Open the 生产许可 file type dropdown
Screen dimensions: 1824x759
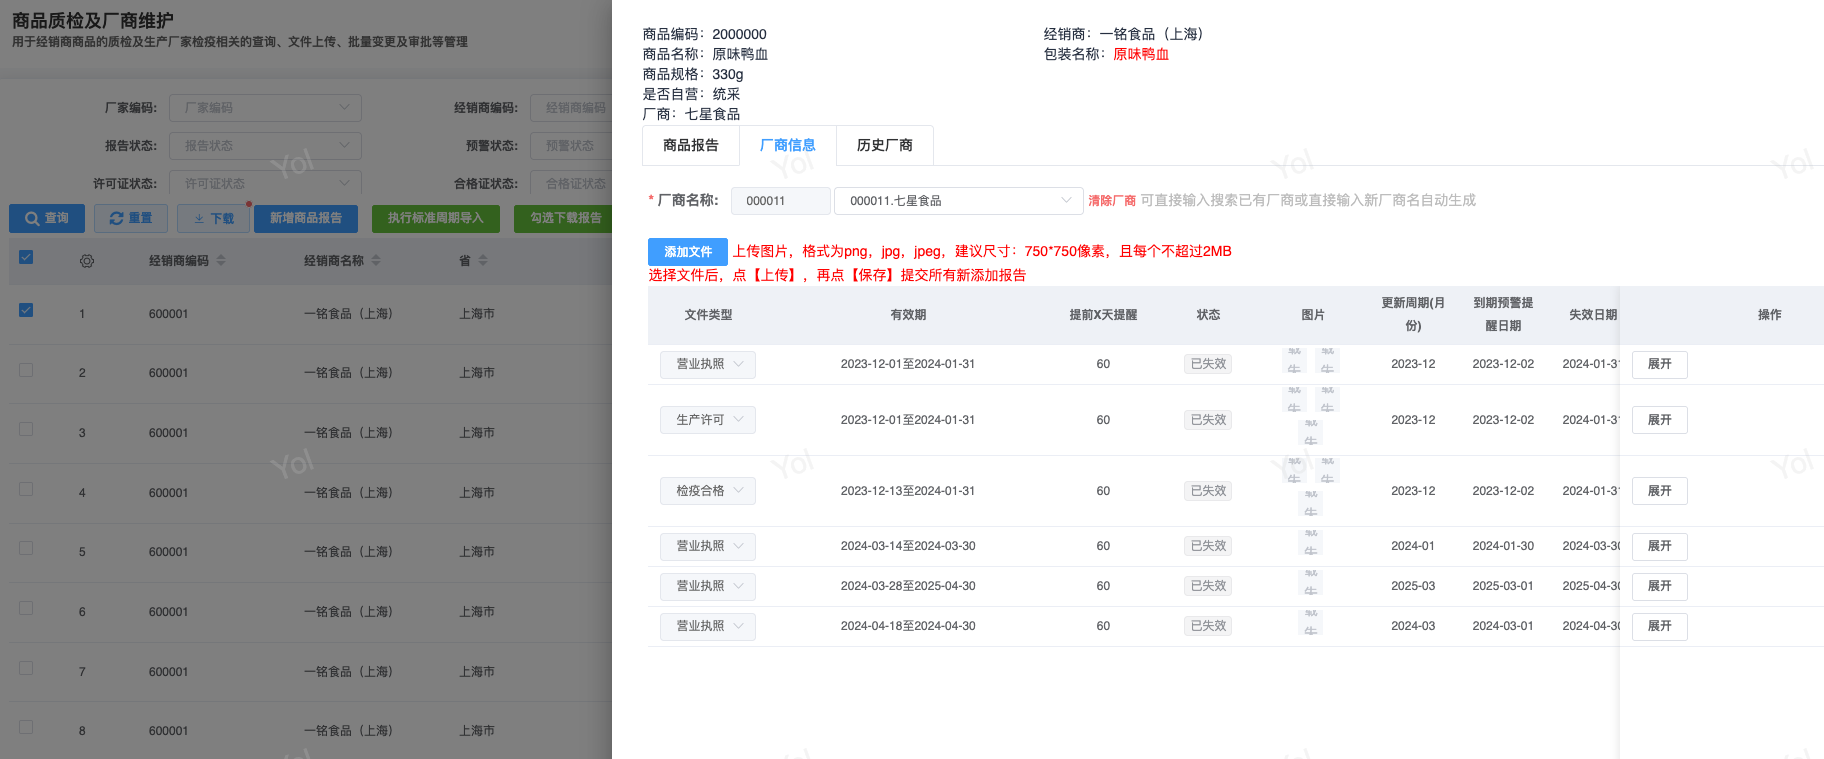pyautogui.click(x=708, y=420)
